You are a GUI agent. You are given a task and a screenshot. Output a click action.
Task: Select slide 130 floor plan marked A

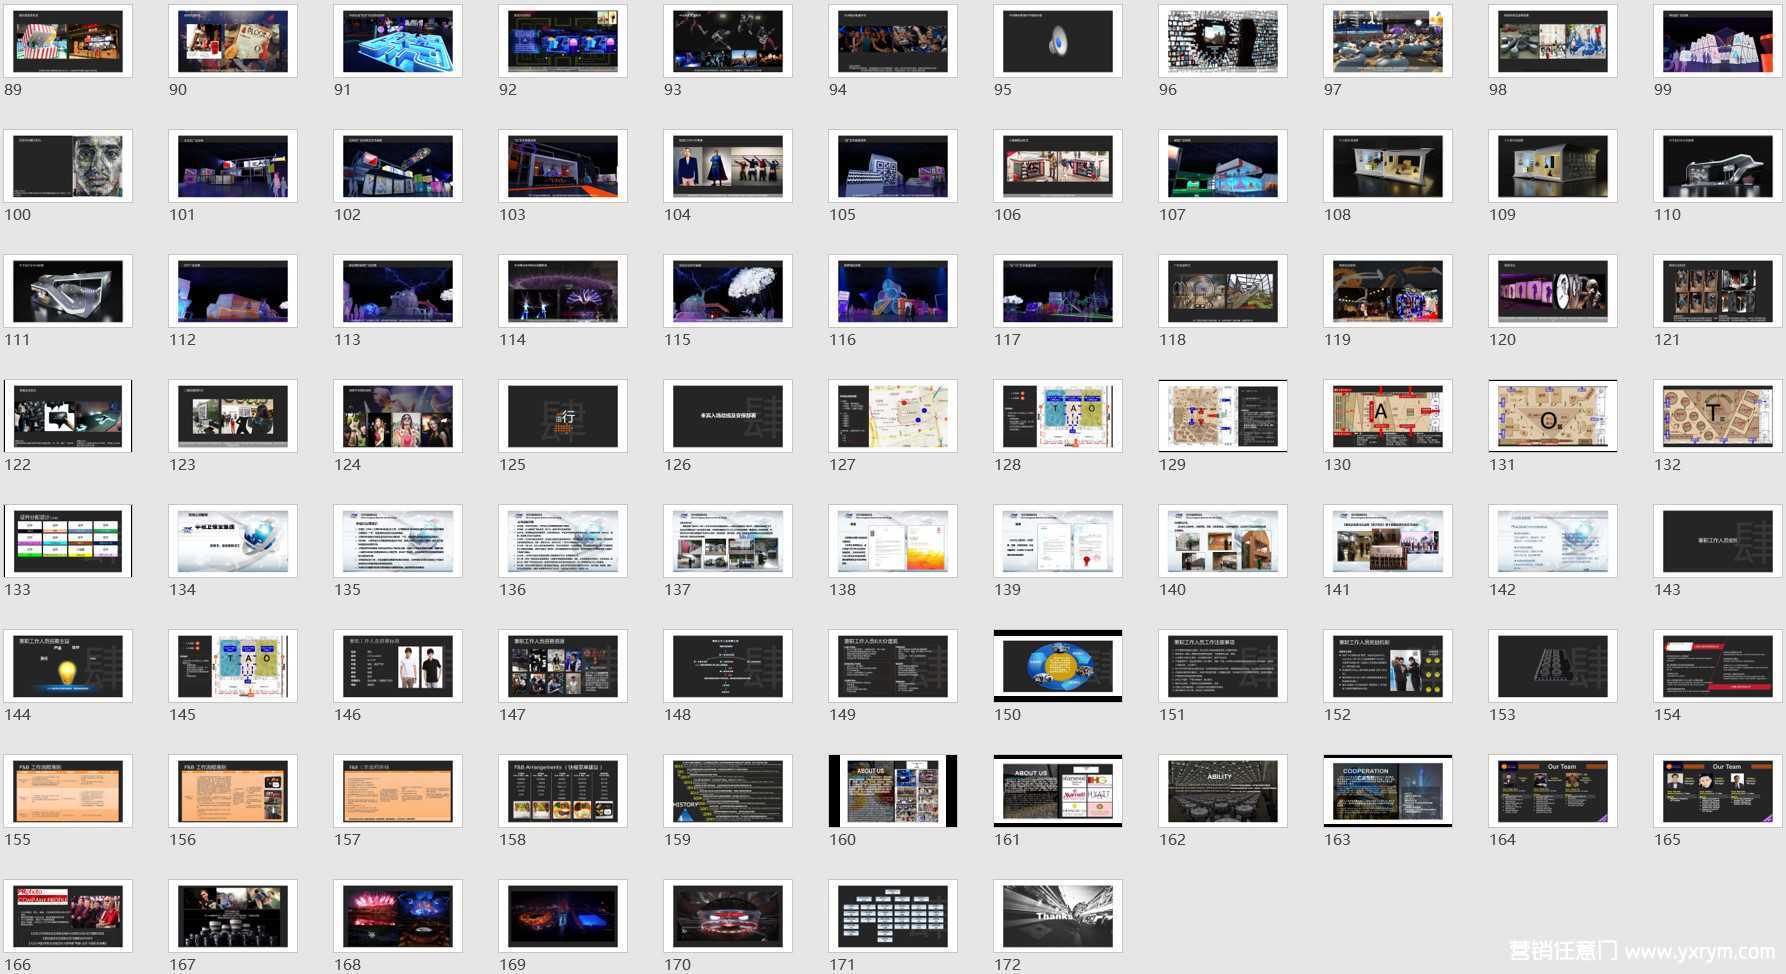click(1387, 416)
